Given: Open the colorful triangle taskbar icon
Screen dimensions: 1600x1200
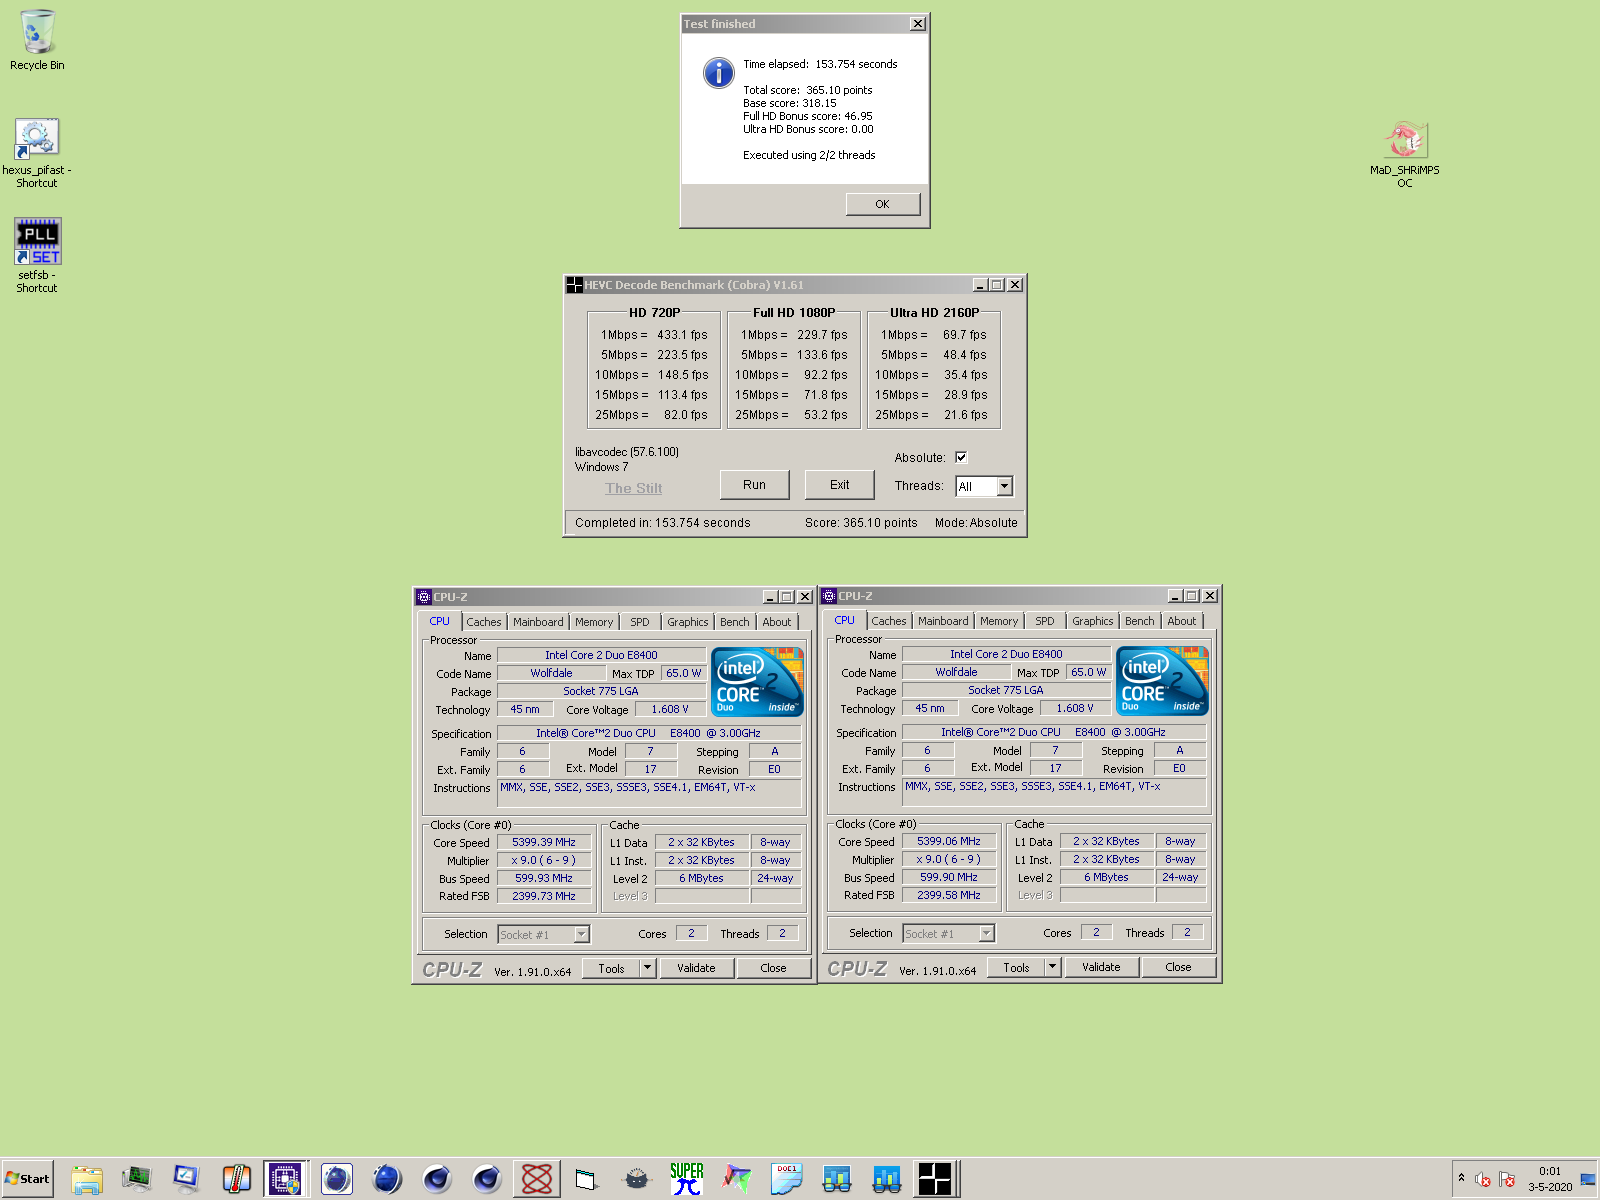Looking at the screenshot, I should coord(737,1179).
